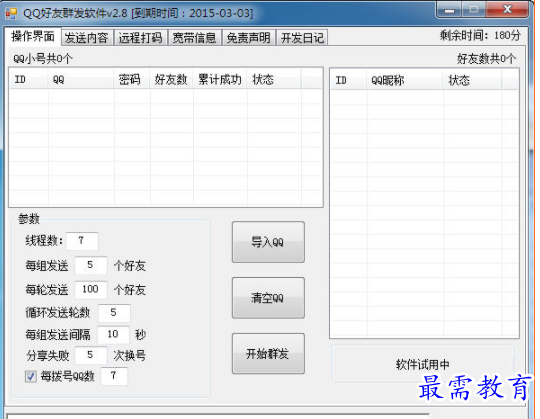Edit the 每拨号QQ数 value field

(x=114, y=376)
